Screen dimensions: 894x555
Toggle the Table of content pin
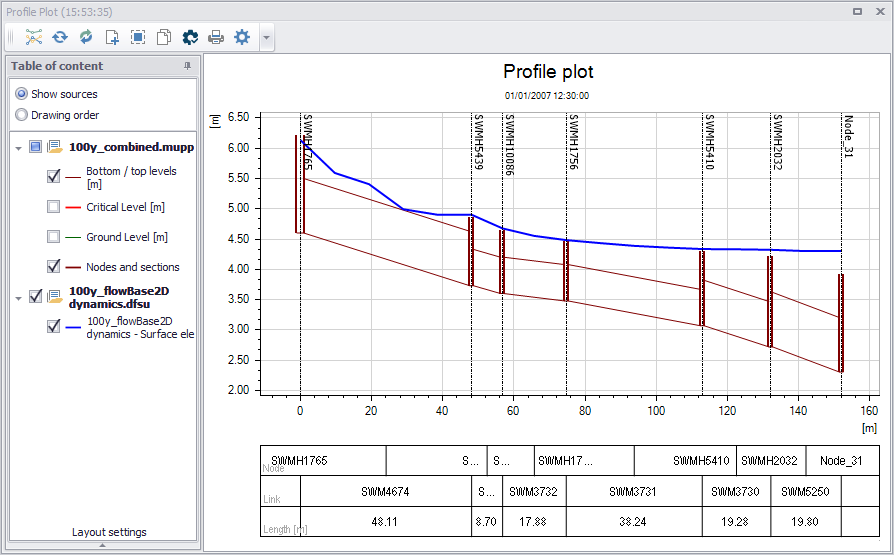(x=188, y=66)
